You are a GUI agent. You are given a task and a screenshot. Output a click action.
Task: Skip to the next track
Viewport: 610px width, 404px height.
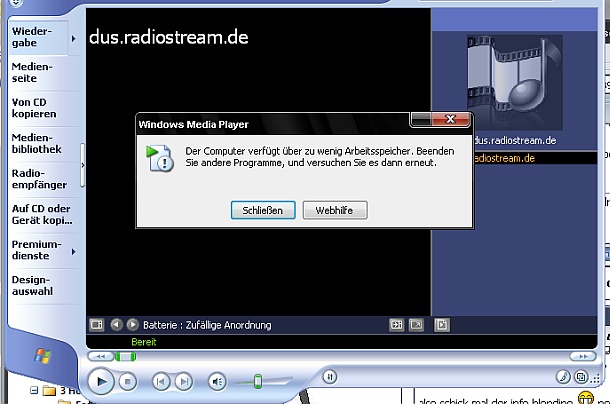point(184,382)
